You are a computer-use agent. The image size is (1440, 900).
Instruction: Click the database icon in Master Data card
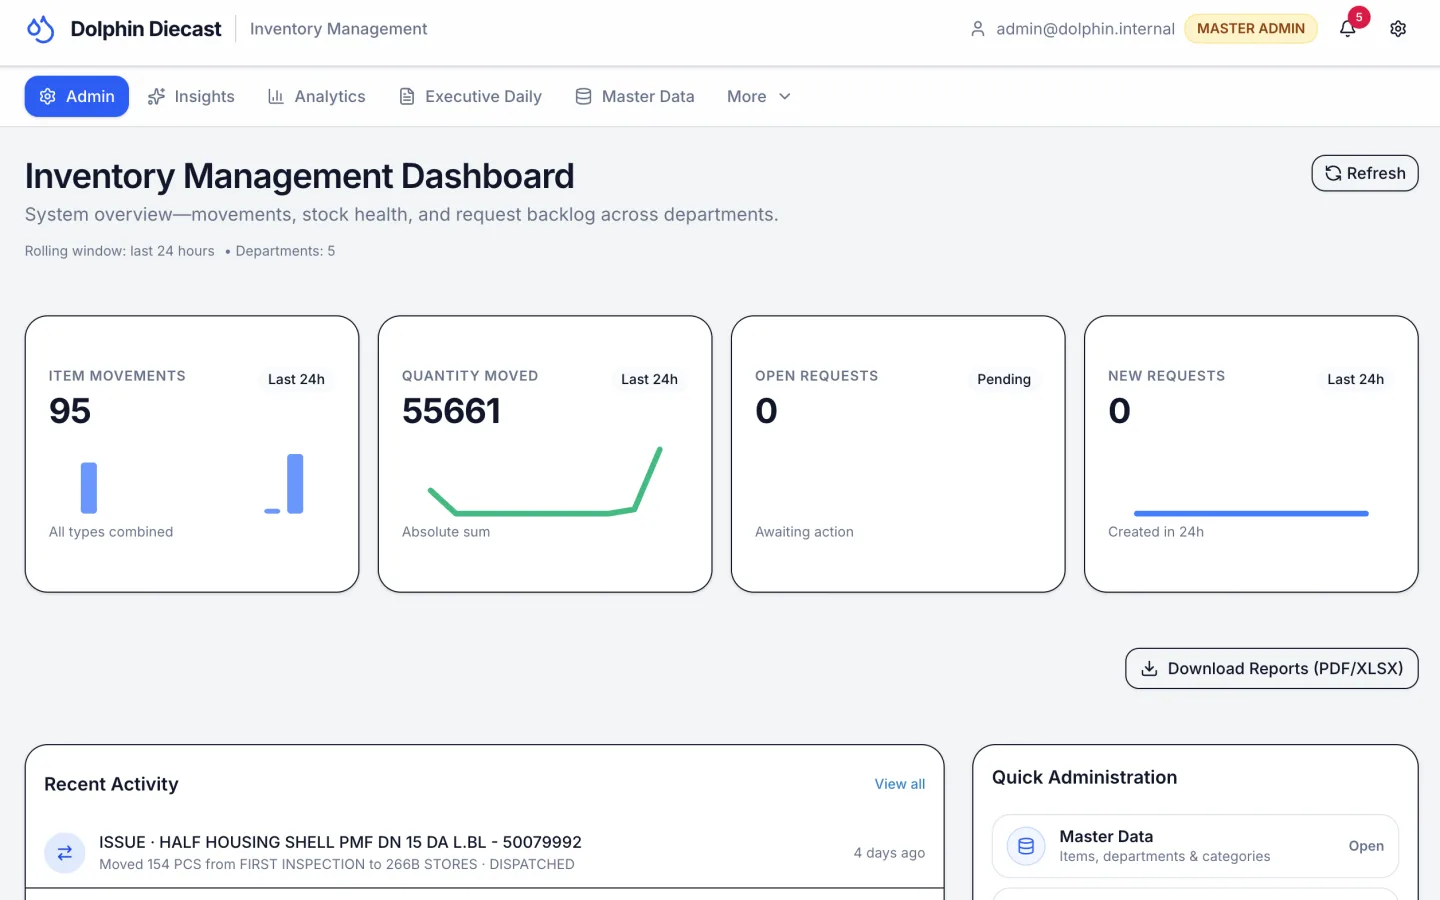1026,846
